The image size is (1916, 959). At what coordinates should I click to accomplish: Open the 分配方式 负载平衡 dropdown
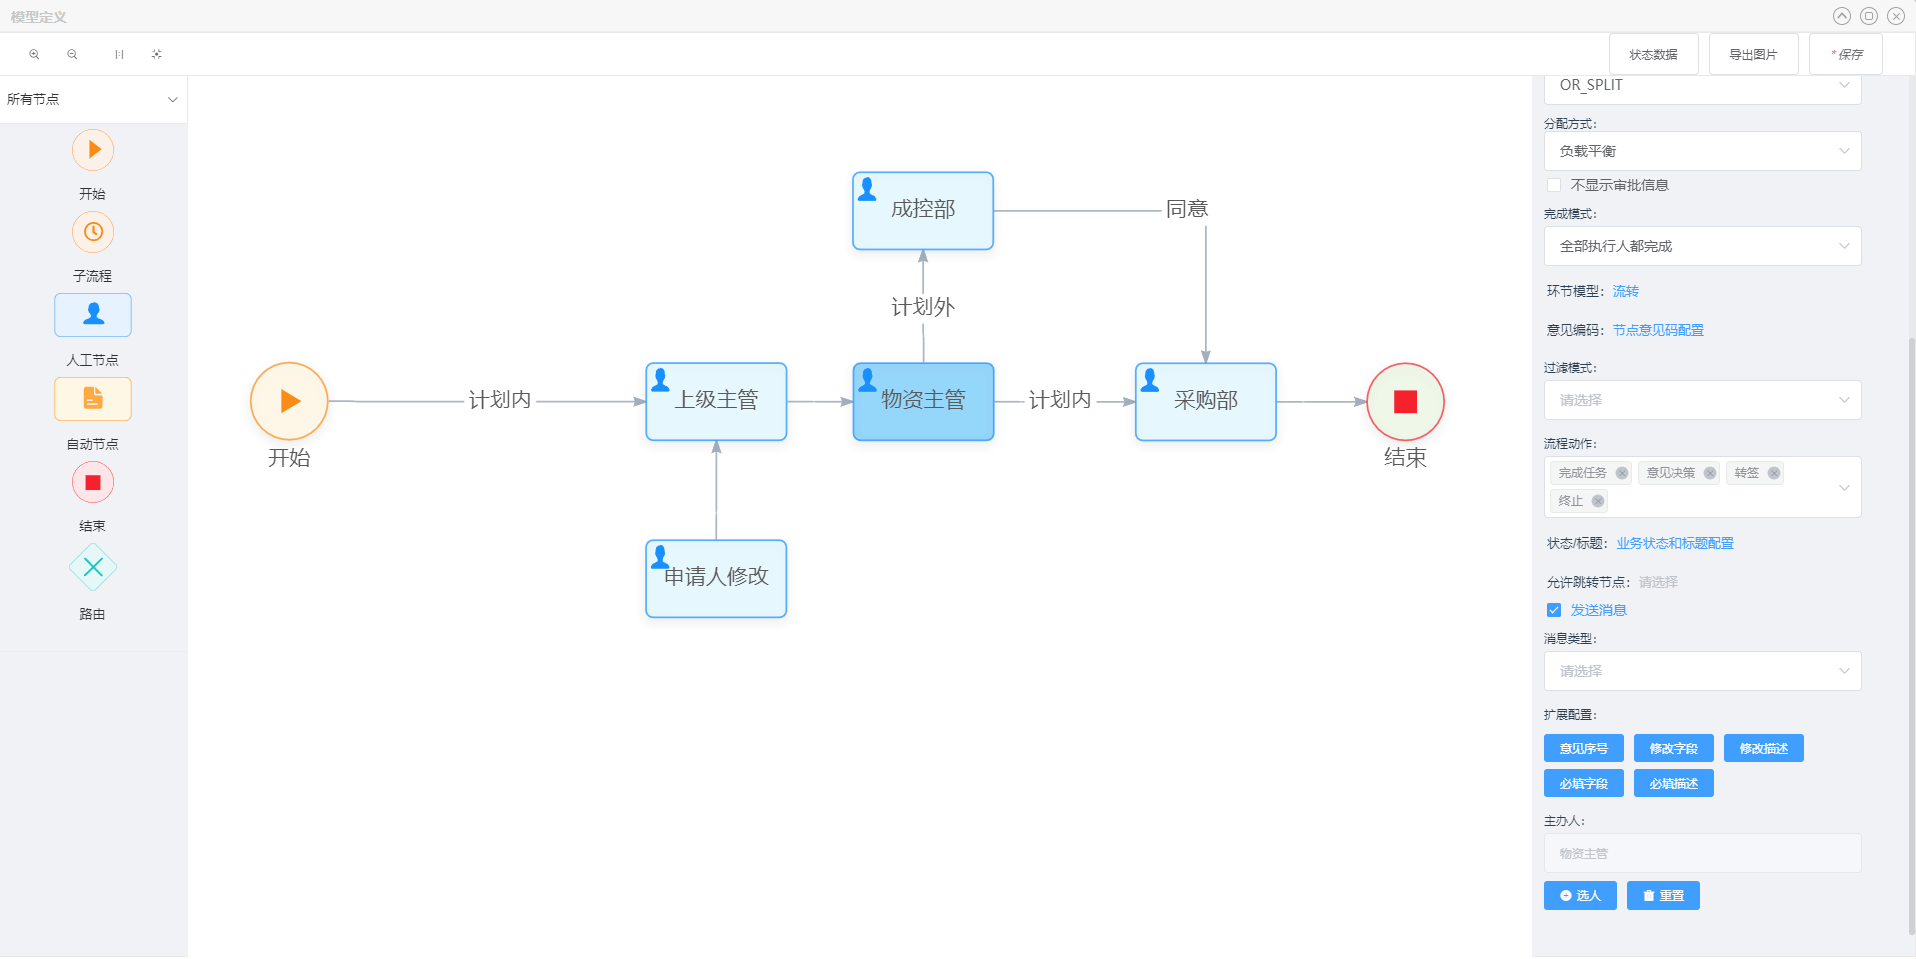(1702, 151)
